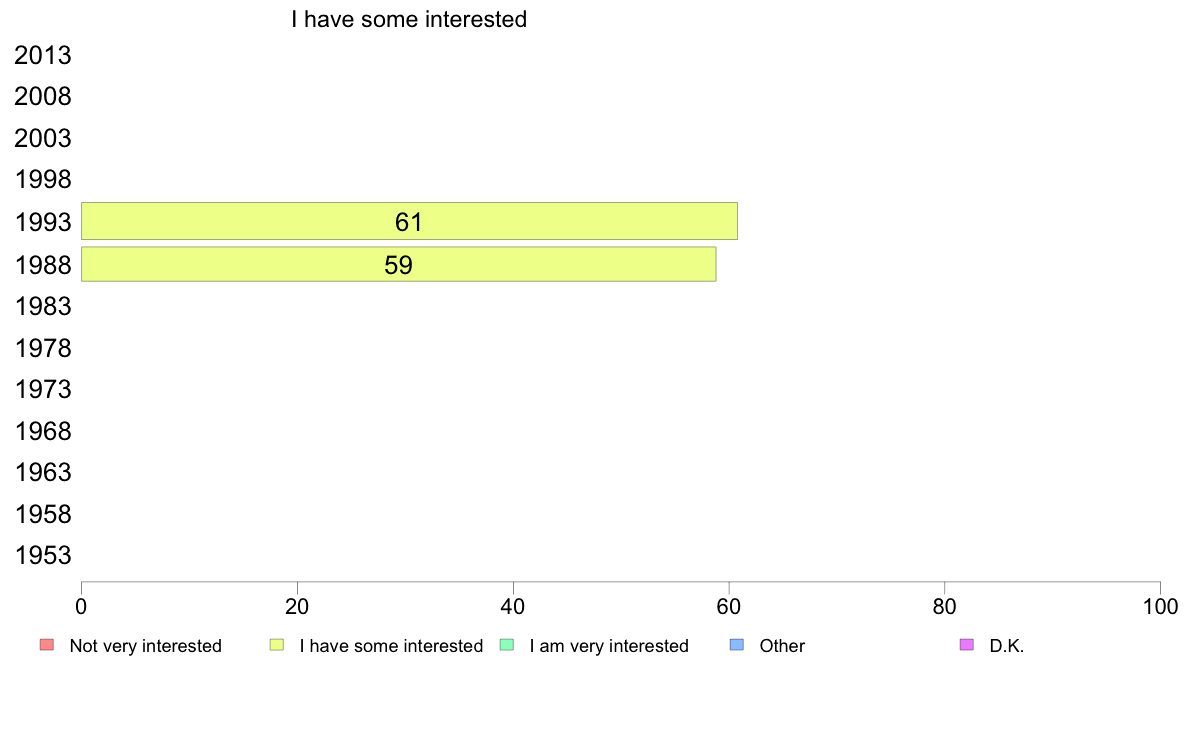Click the Other legend text label
The height and width of the screenshot is (736, 1188).
[782, 646]
